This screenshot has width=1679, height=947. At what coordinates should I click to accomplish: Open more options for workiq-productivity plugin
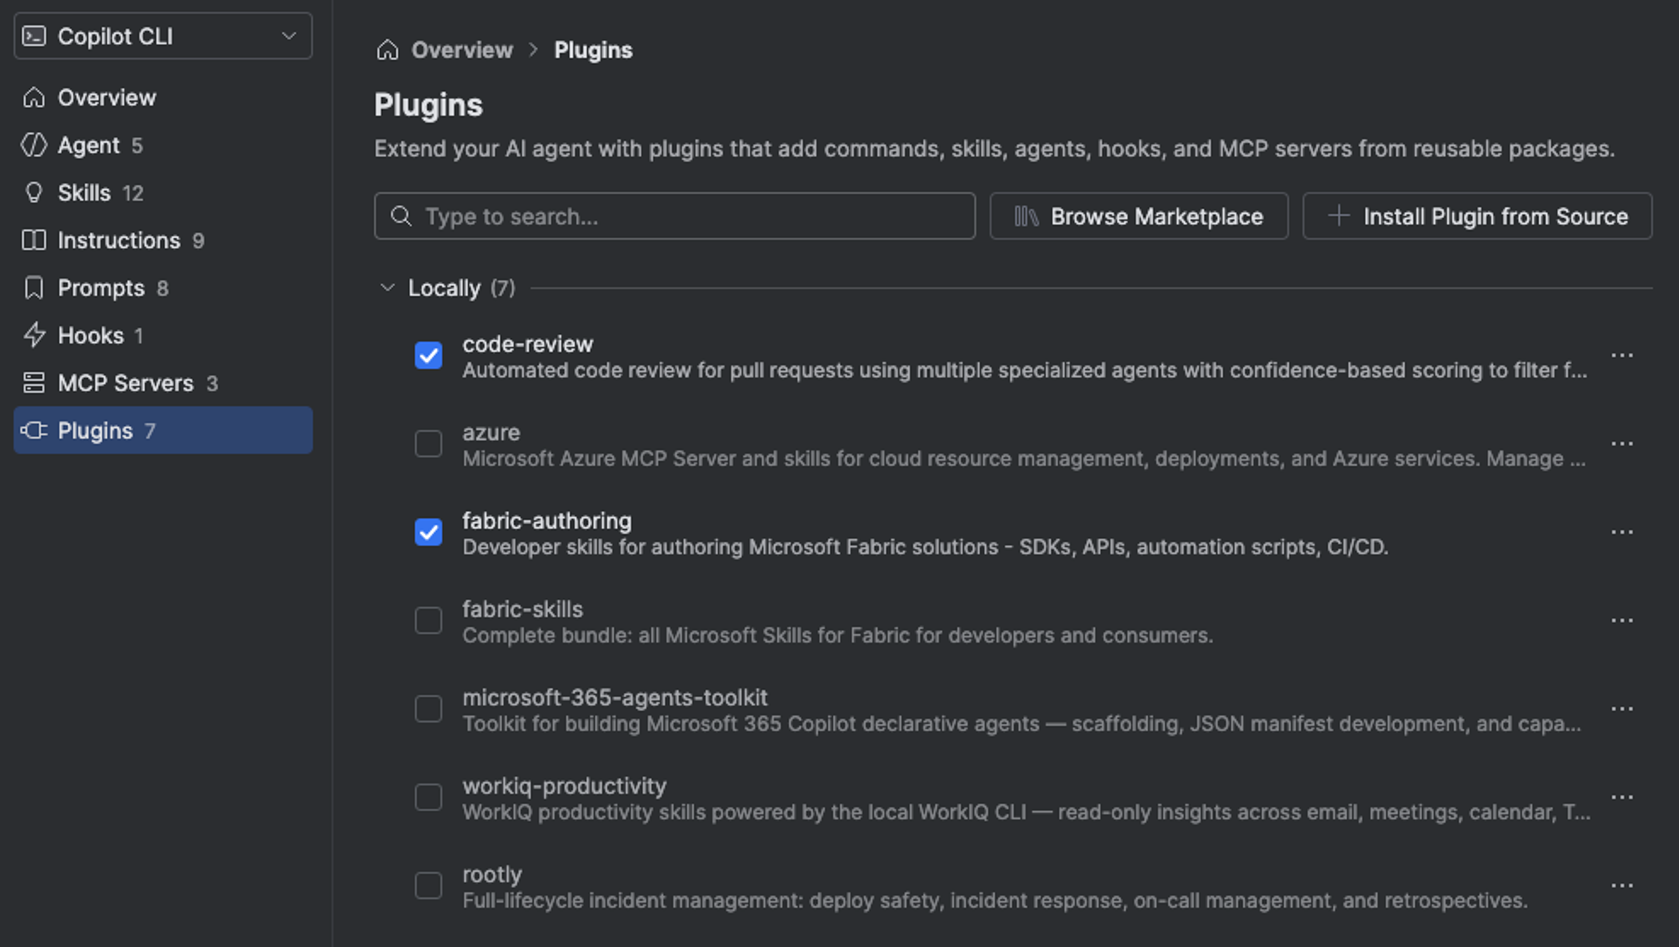(x=1622, y=798)
